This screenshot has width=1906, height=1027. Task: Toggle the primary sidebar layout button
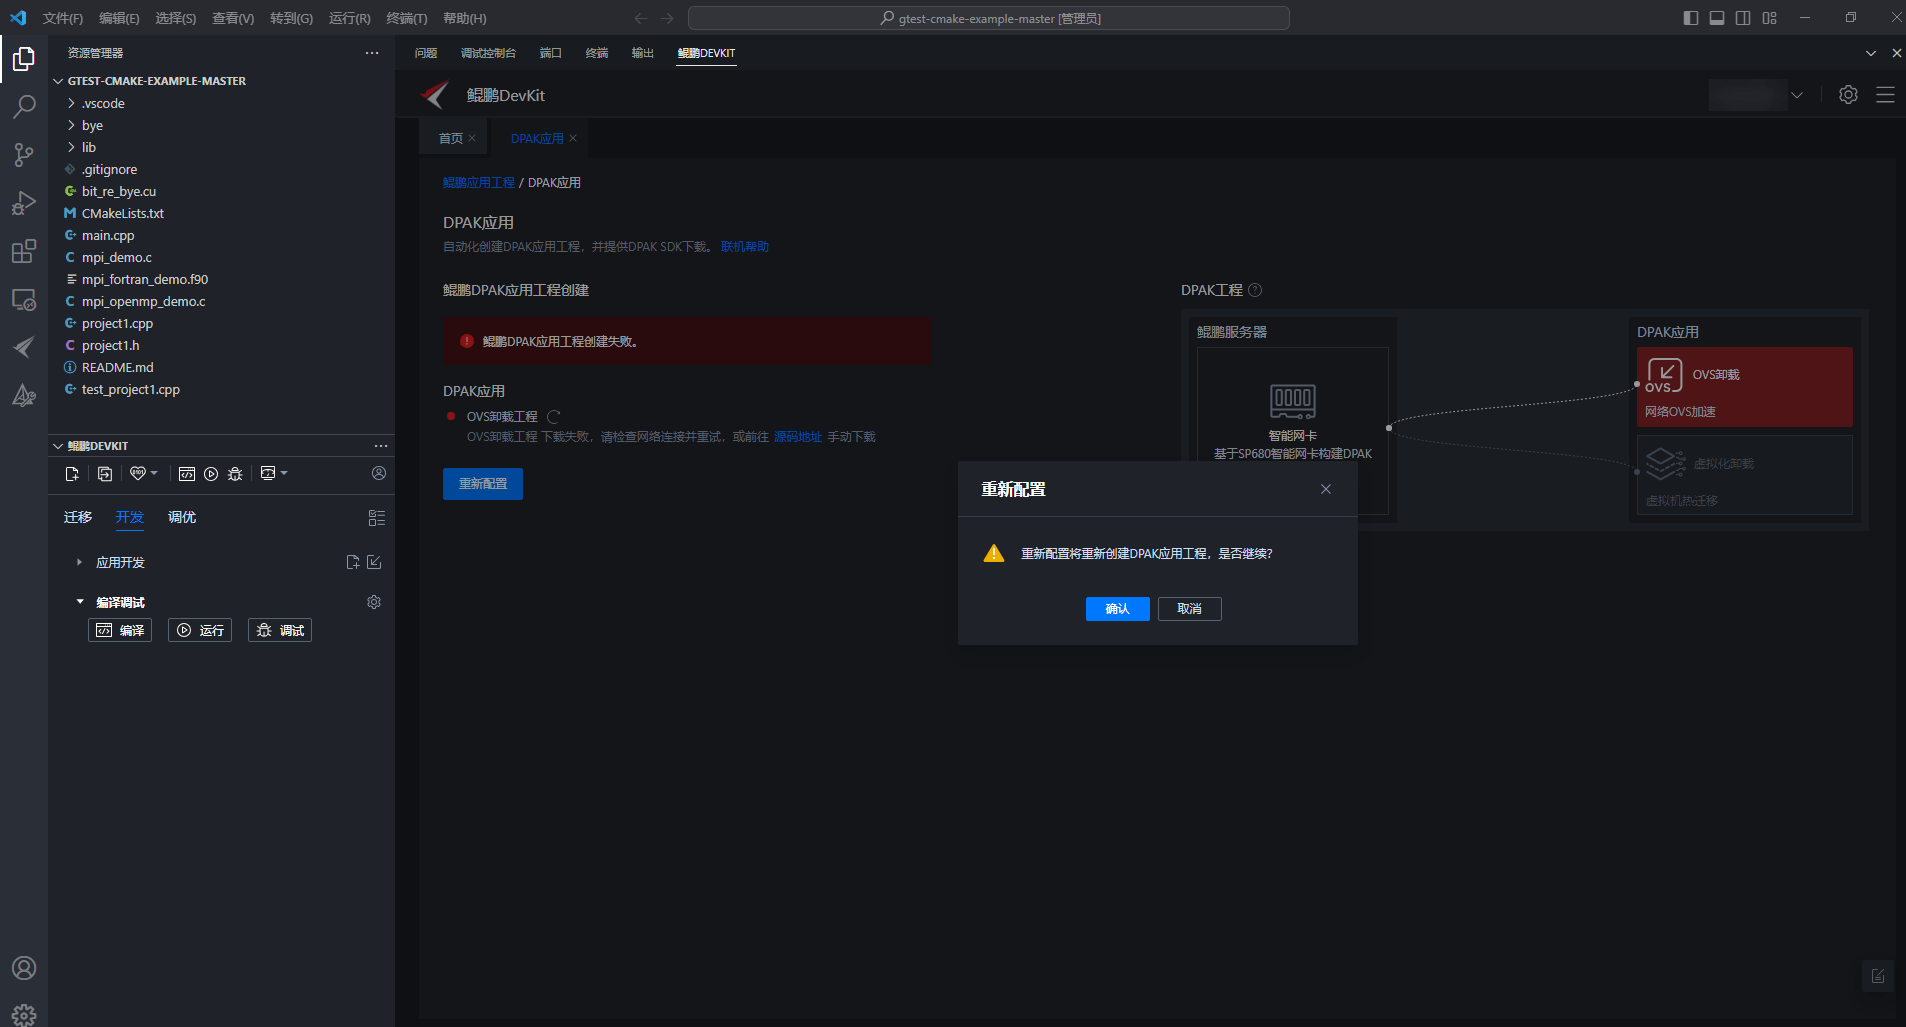(1691, 18)
